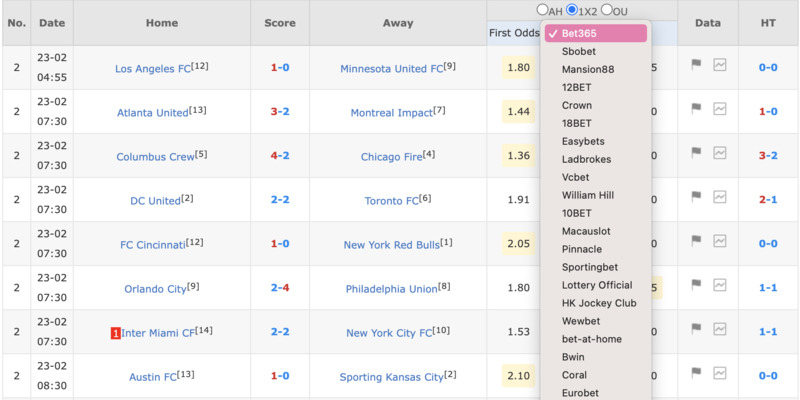
Task: Click flag icon in Inter Miami CF row
Action: click(x=696, y=328)
